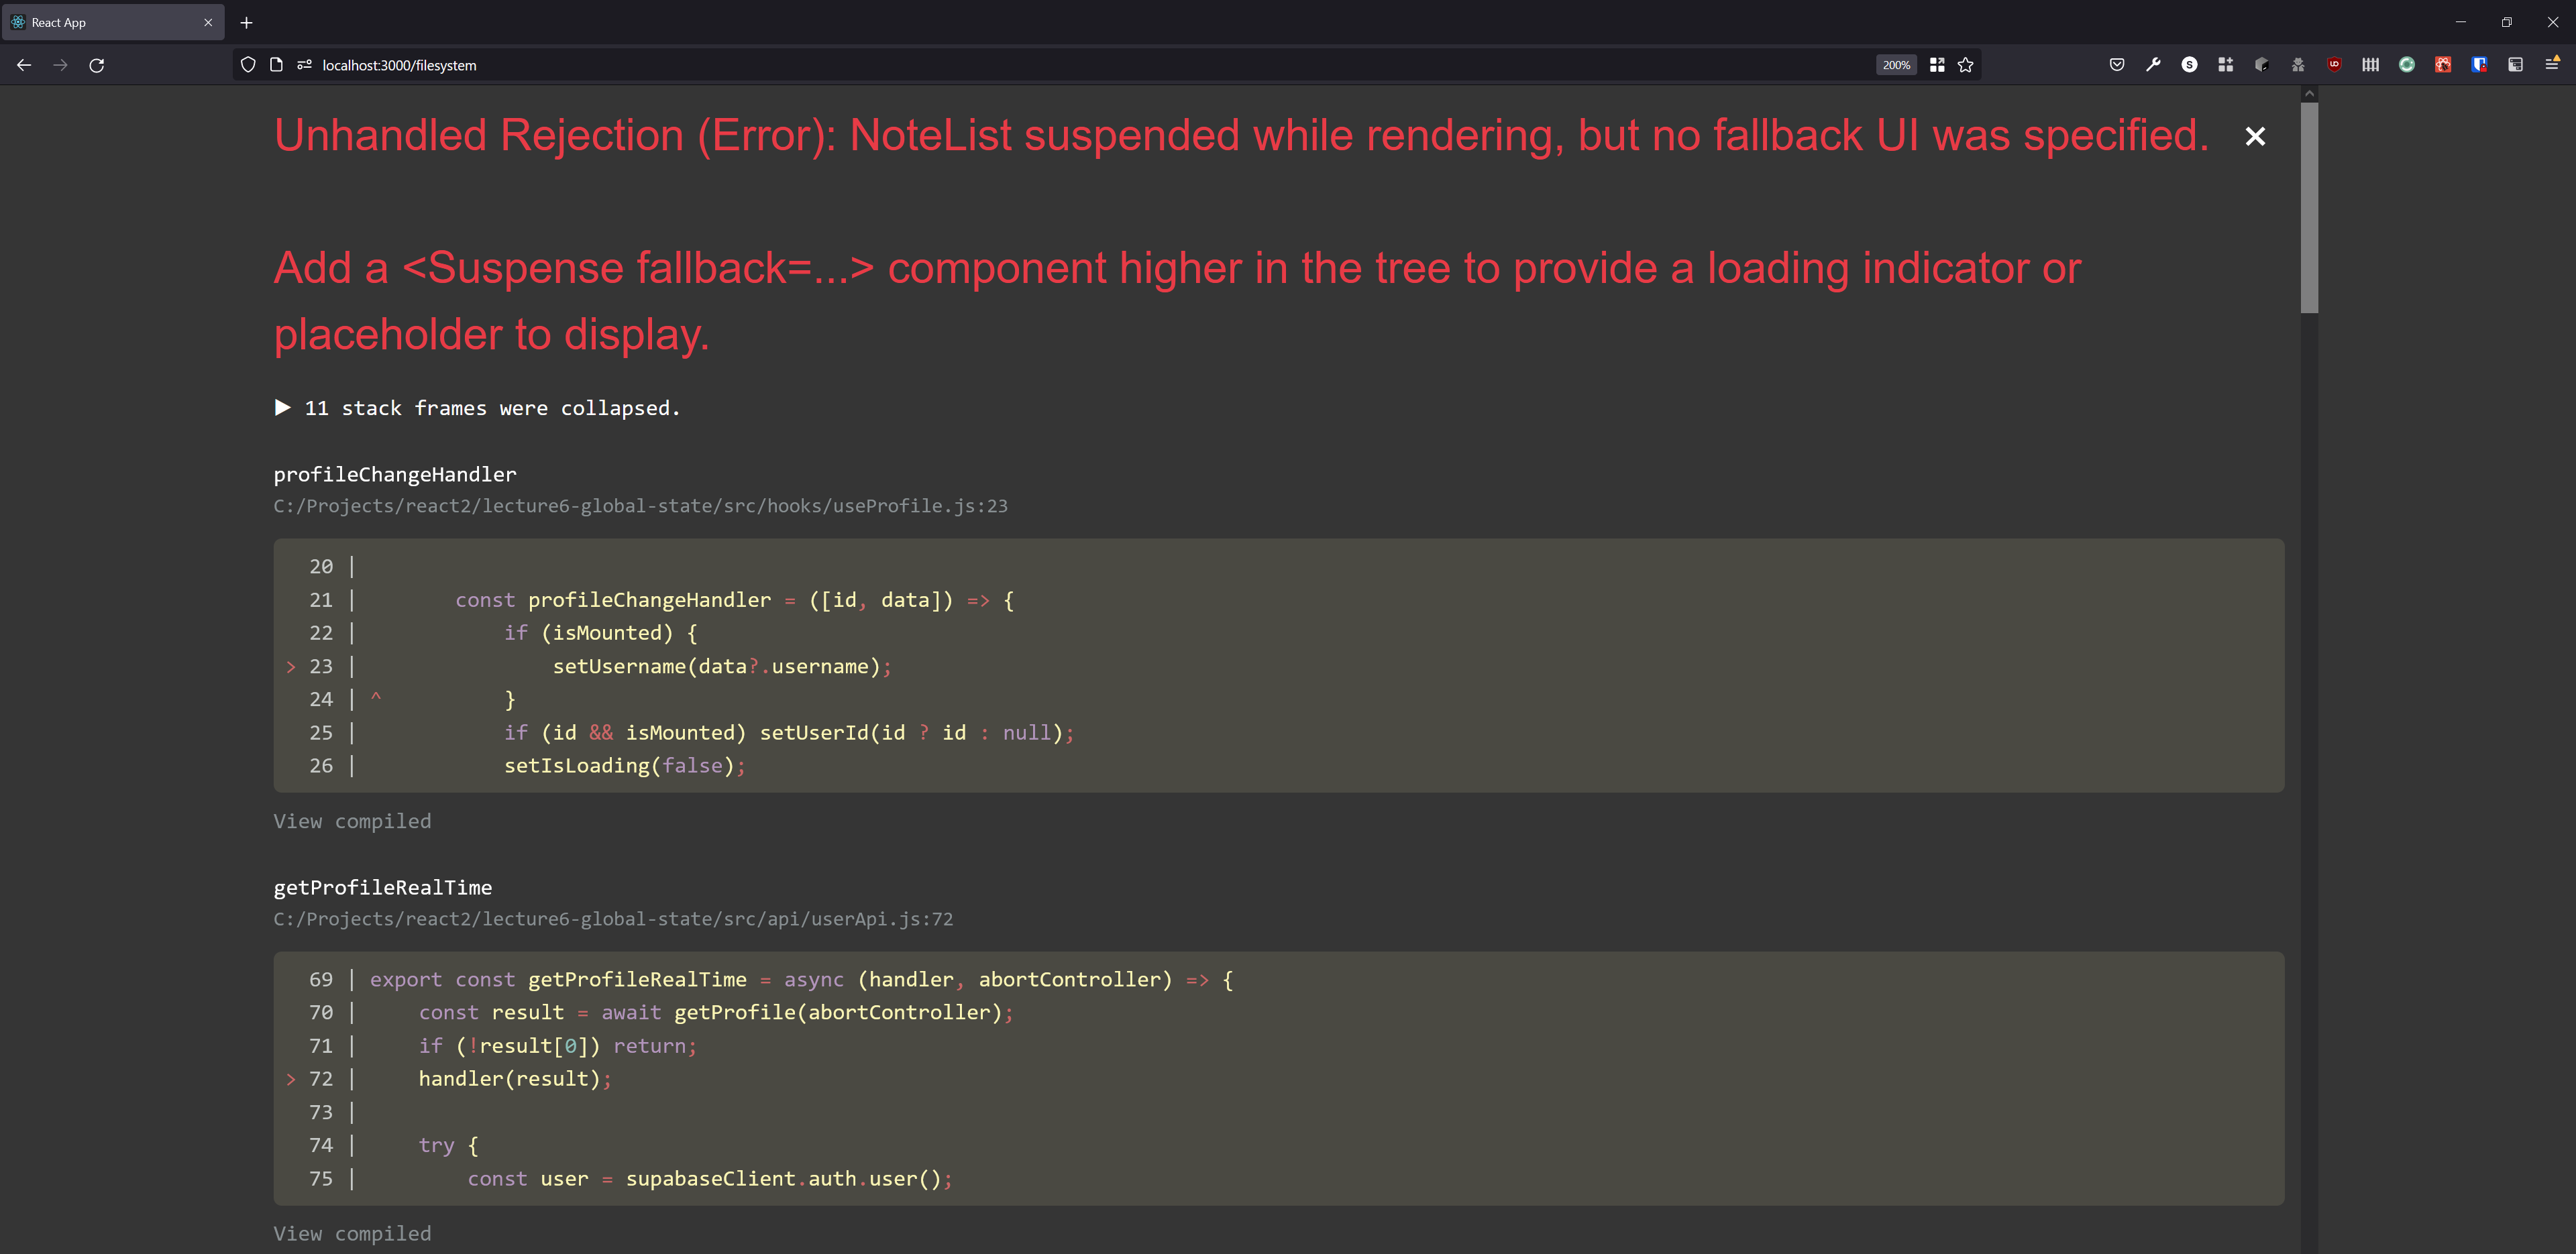This screenshot has height=1254, width=2576.
Task: Reset the 200% zoom level badge
Action: (1895, 65)
